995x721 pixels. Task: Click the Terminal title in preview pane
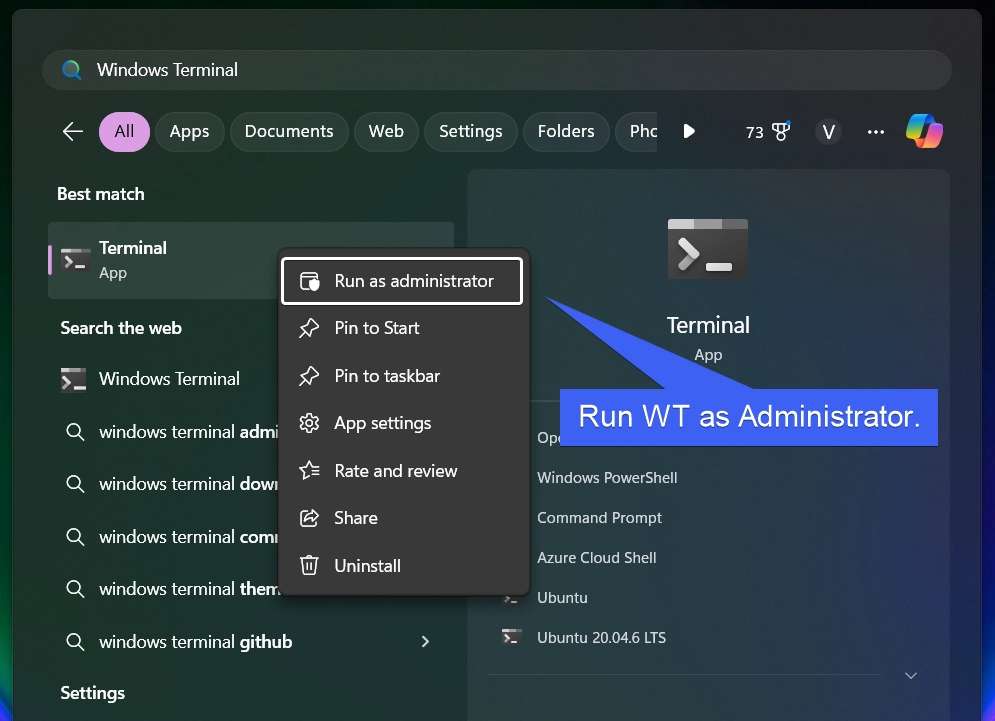(x=708, y=325)
